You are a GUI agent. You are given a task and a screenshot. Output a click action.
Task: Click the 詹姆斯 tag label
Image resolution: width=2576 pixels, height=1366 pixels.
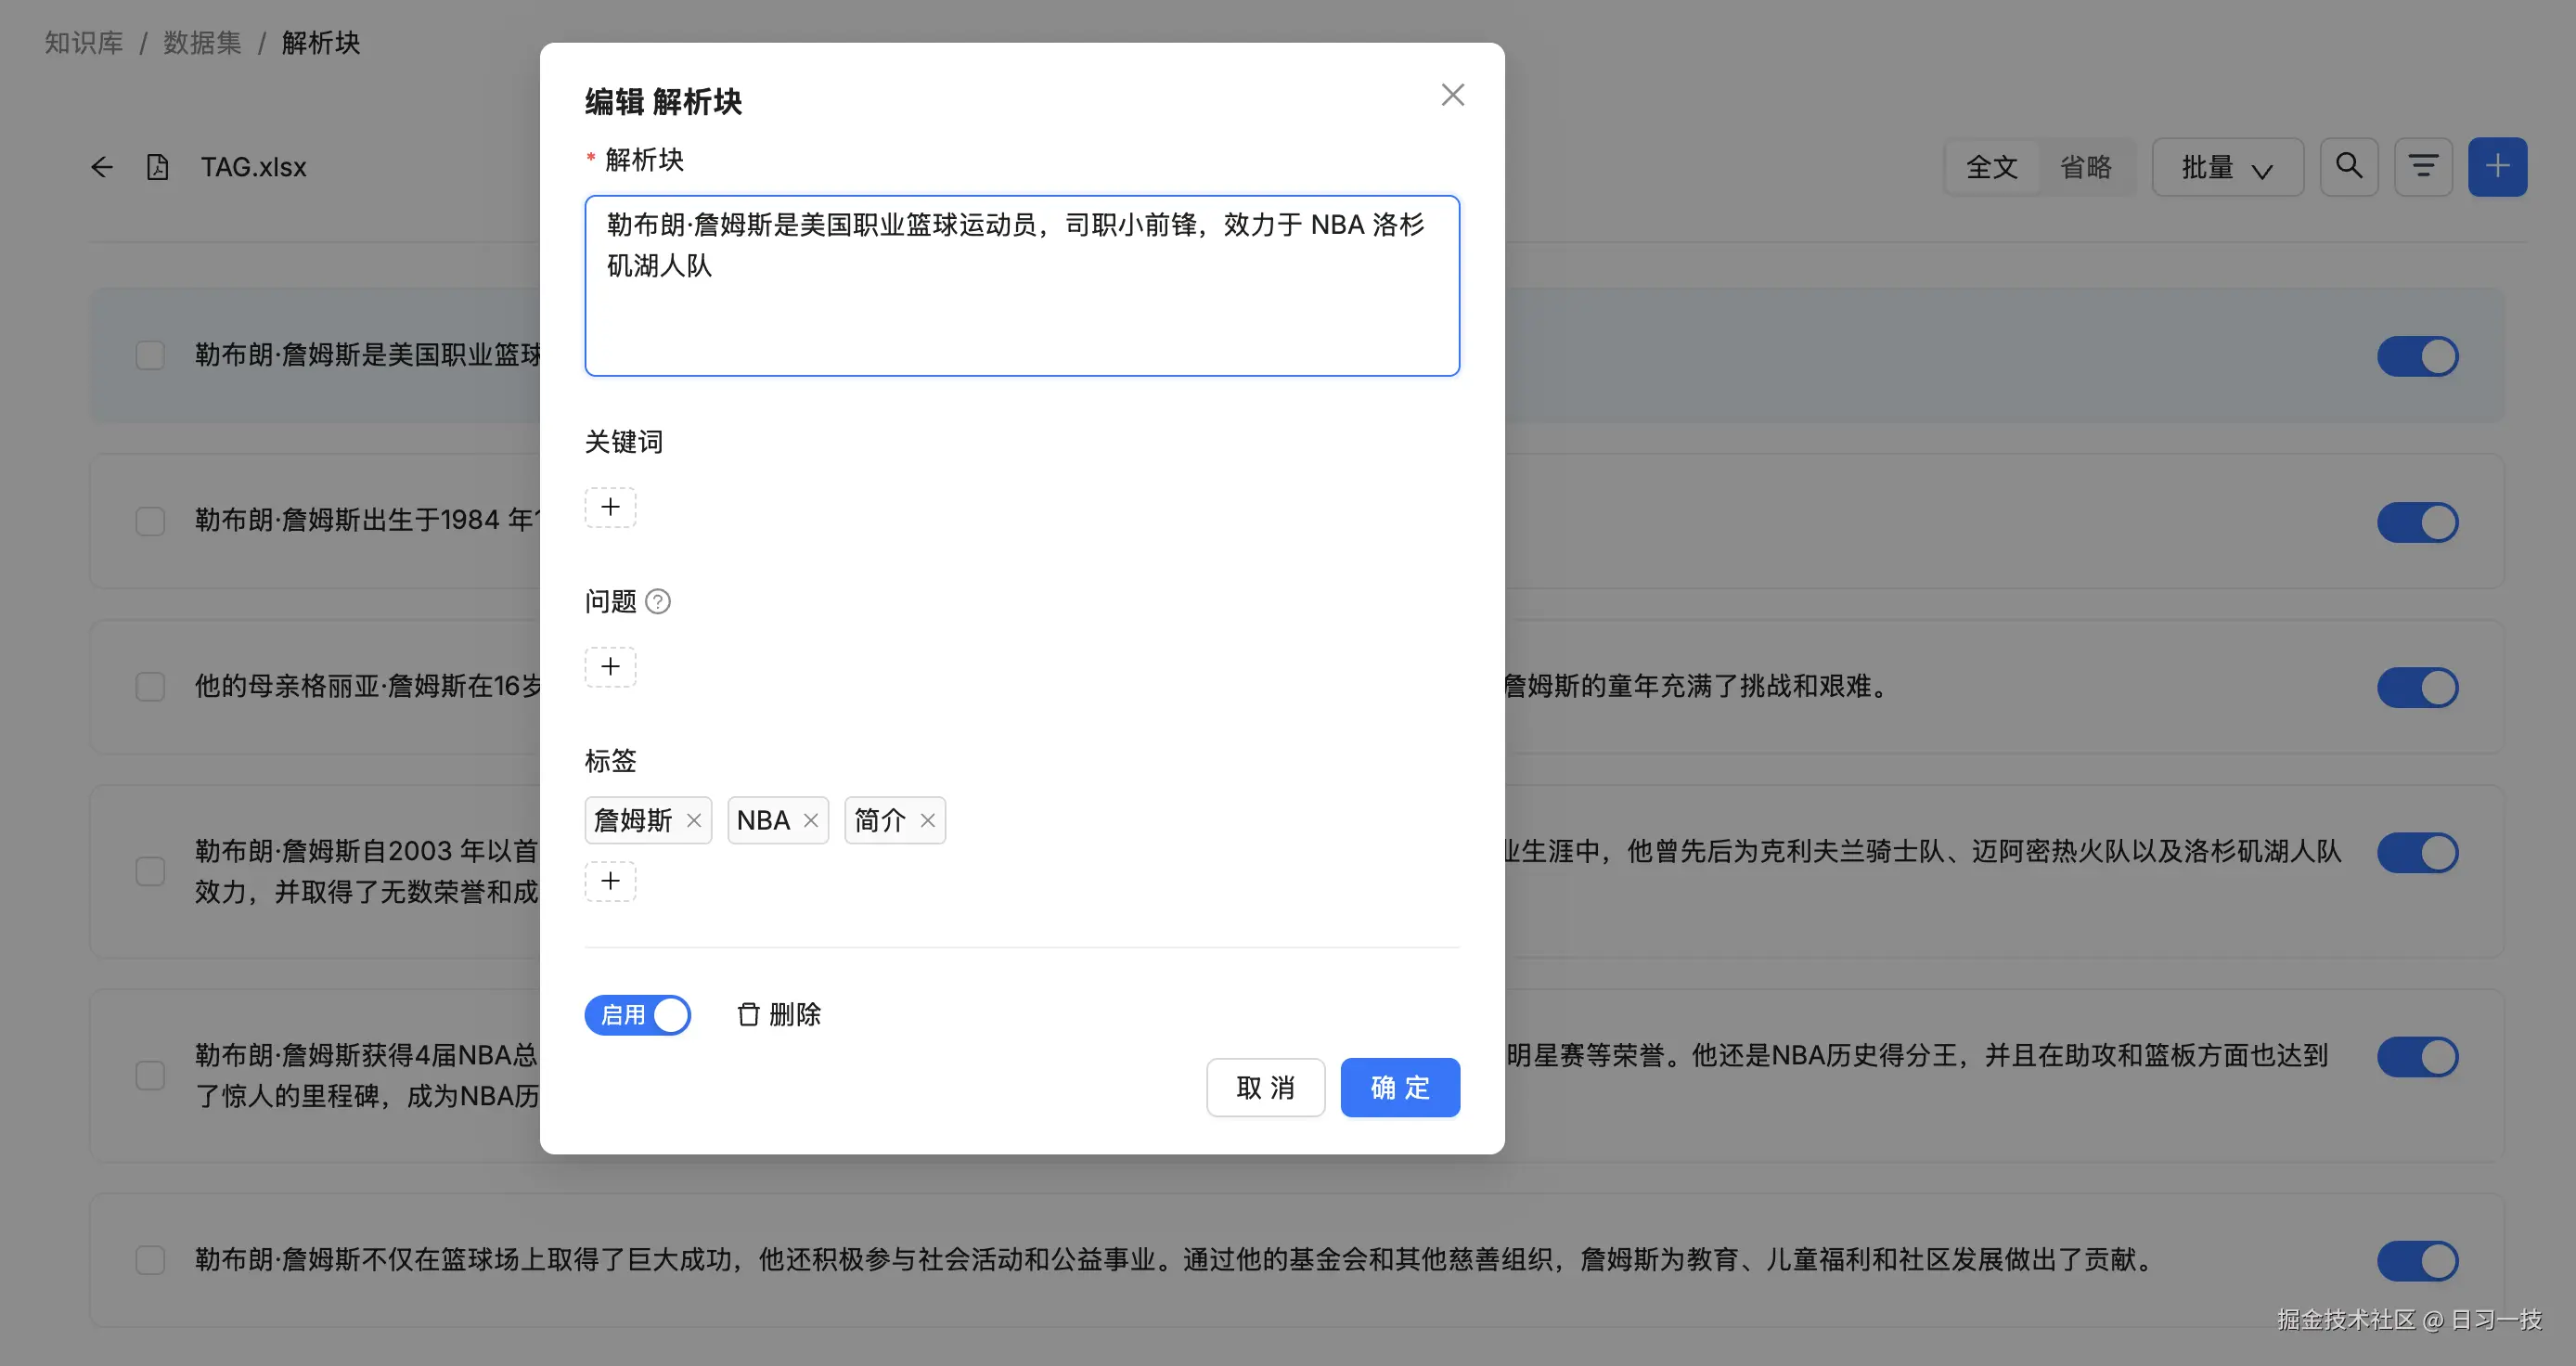[x=633, y=820]
